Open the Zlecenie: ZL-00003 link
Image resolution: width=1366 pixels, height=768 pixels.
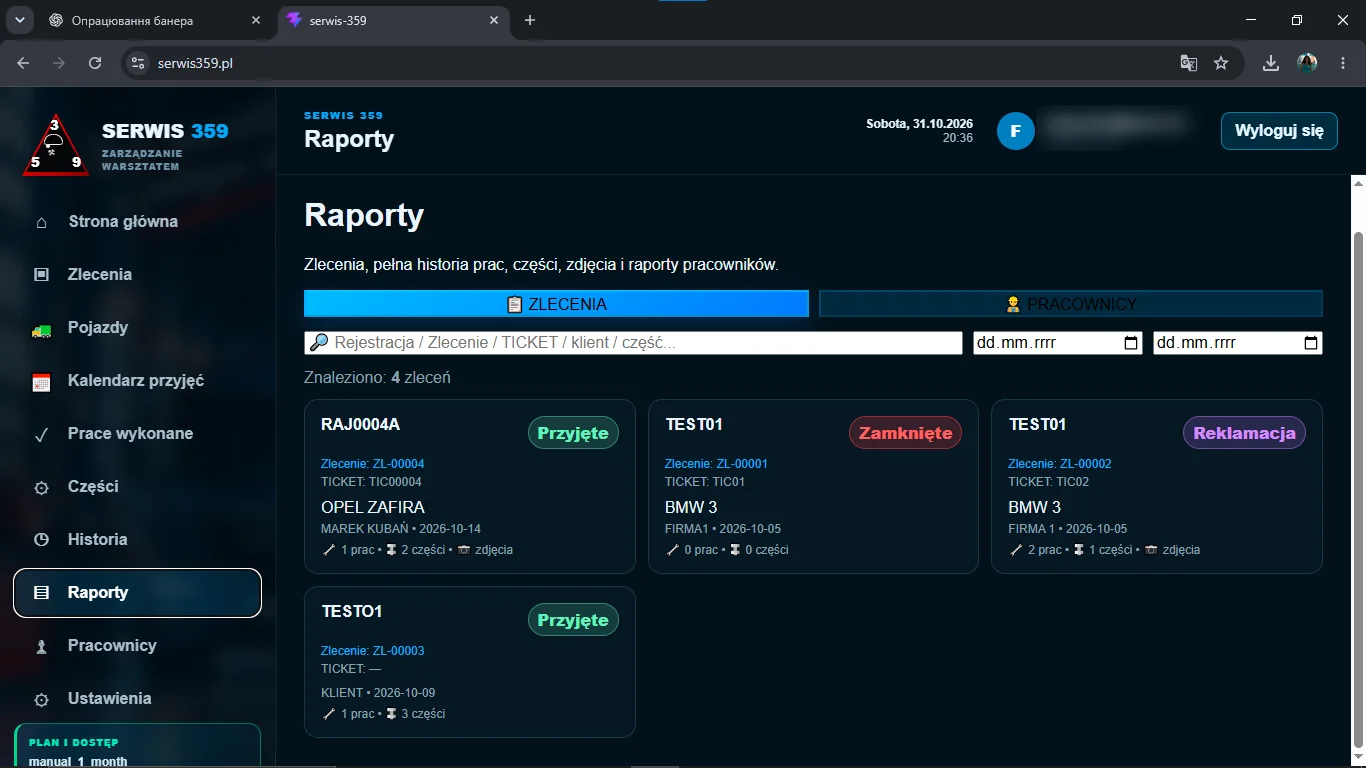click(x=373, y=651)
